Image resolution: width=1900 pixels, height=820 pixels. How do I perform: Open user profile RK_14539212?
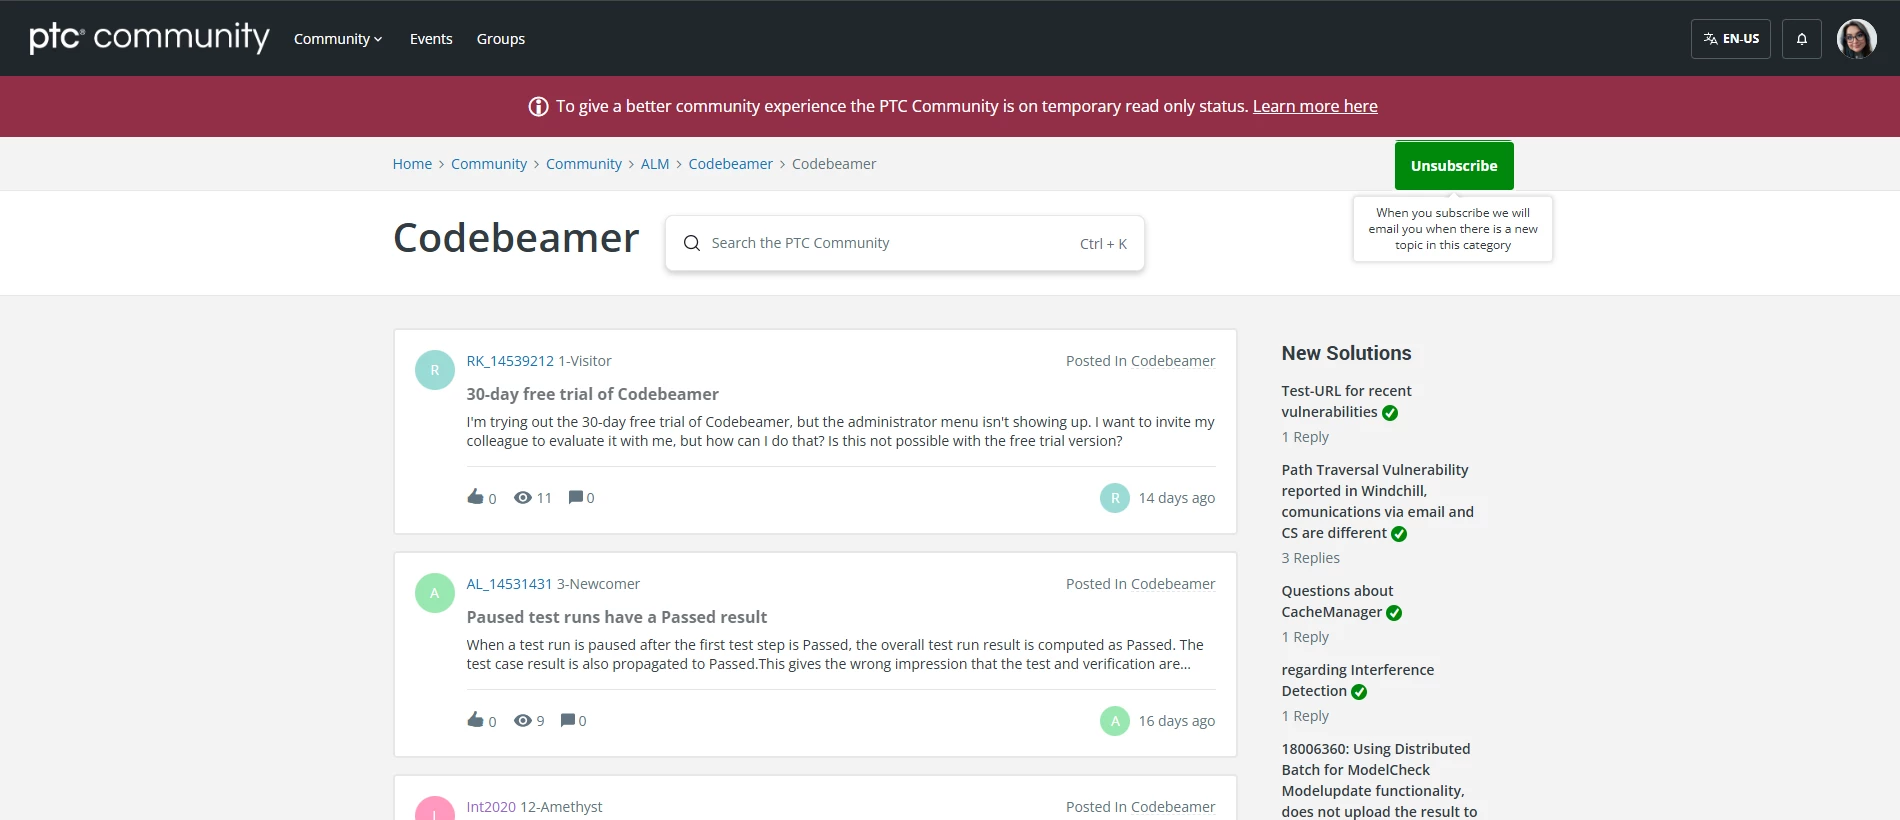[510, 361]
